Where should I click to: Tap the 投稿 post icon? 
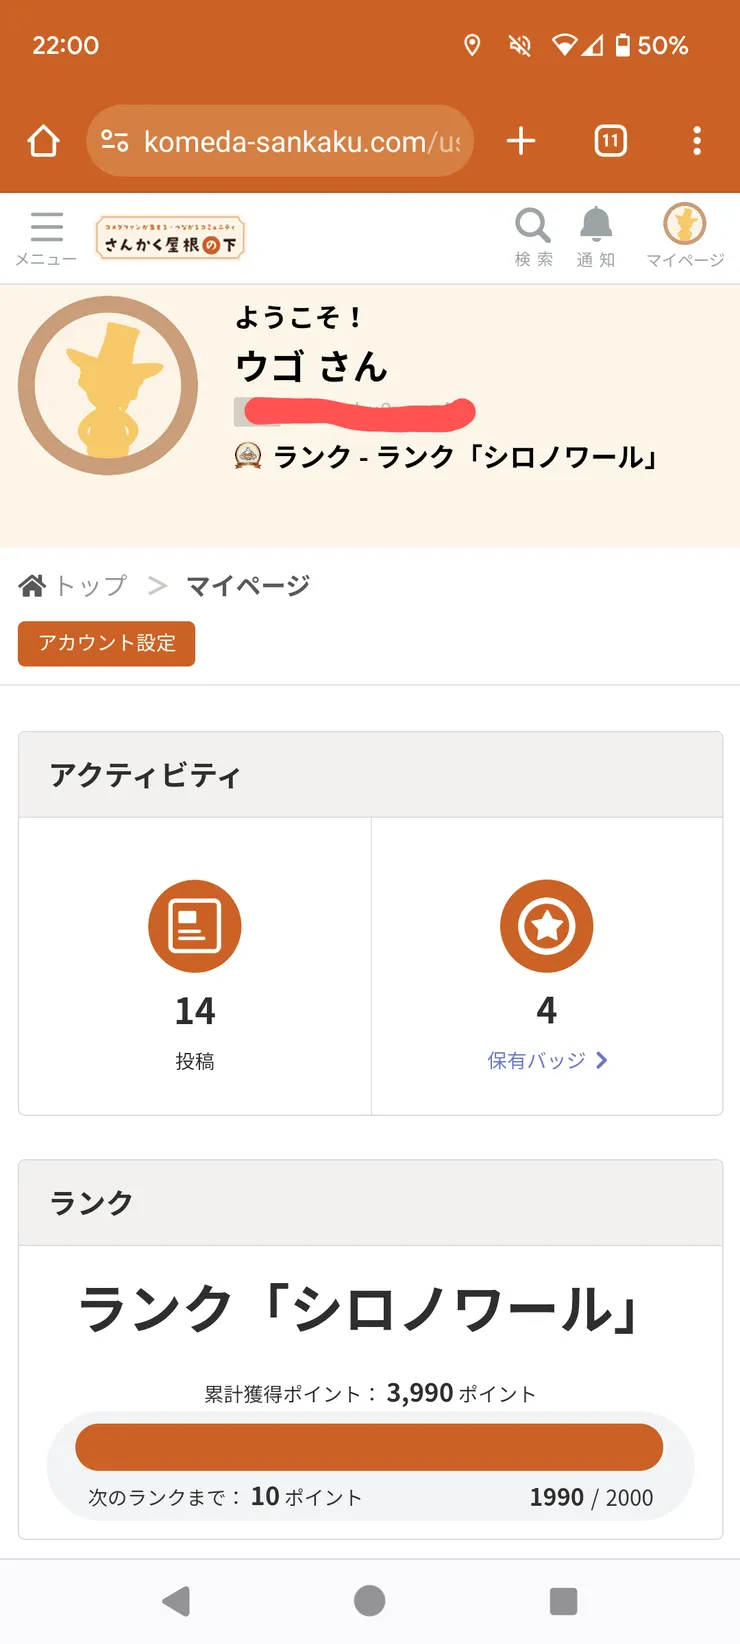click(x=195, y=926)
